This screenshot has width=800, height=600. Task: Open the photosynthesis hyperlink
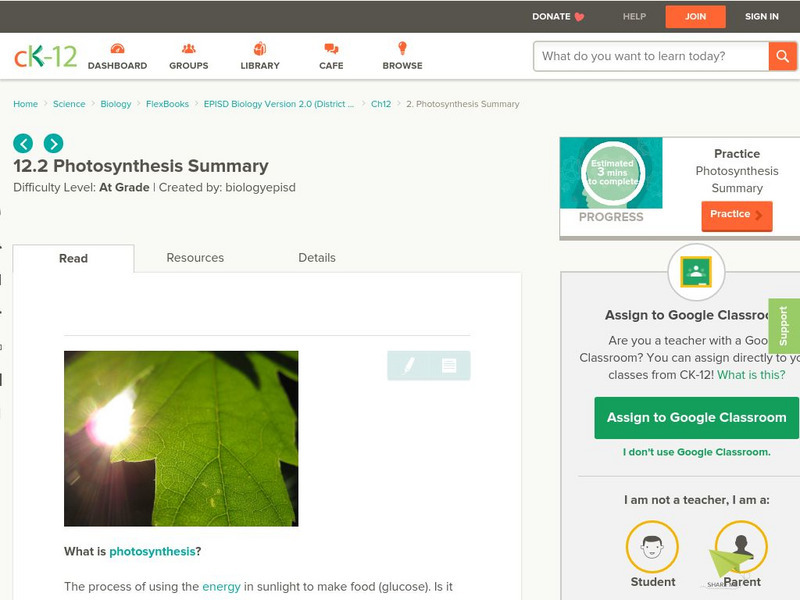(153, 552)
